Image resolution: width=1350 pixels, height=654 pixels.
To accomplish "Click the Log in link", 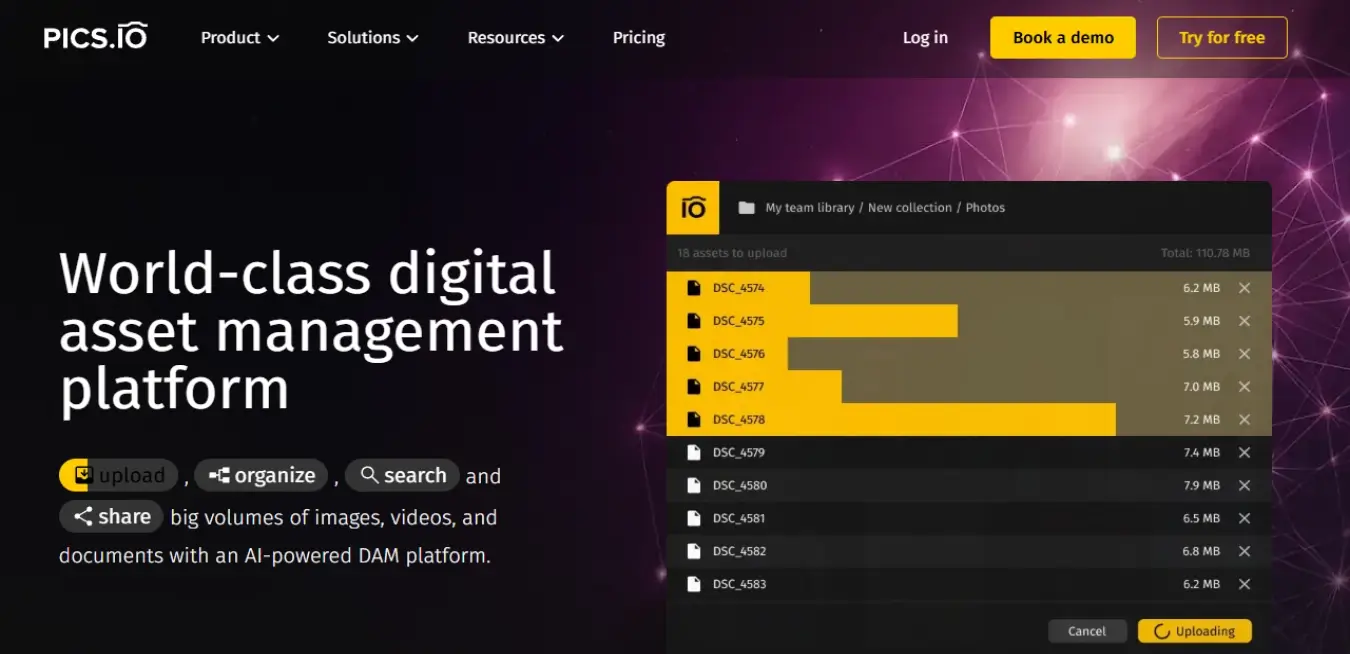I will (x=925, y=37).
